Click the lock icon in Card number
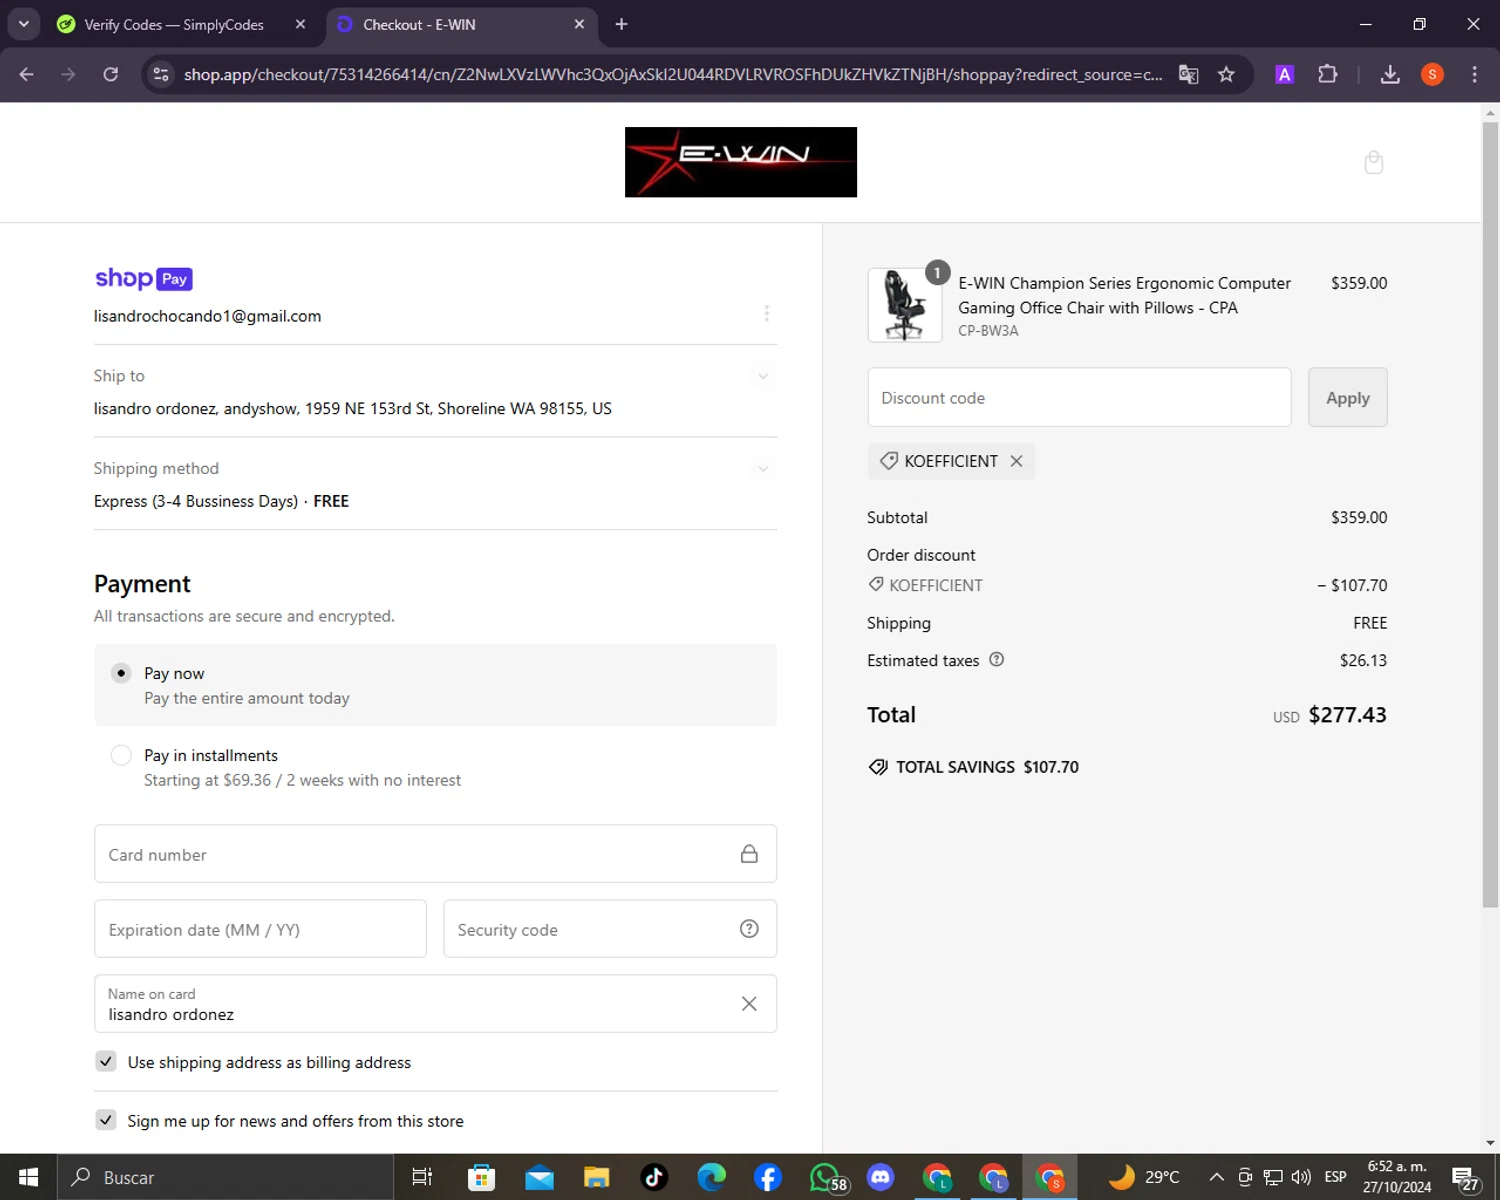This screenshot has height=1200, width=1500. (x=749, y=853)
